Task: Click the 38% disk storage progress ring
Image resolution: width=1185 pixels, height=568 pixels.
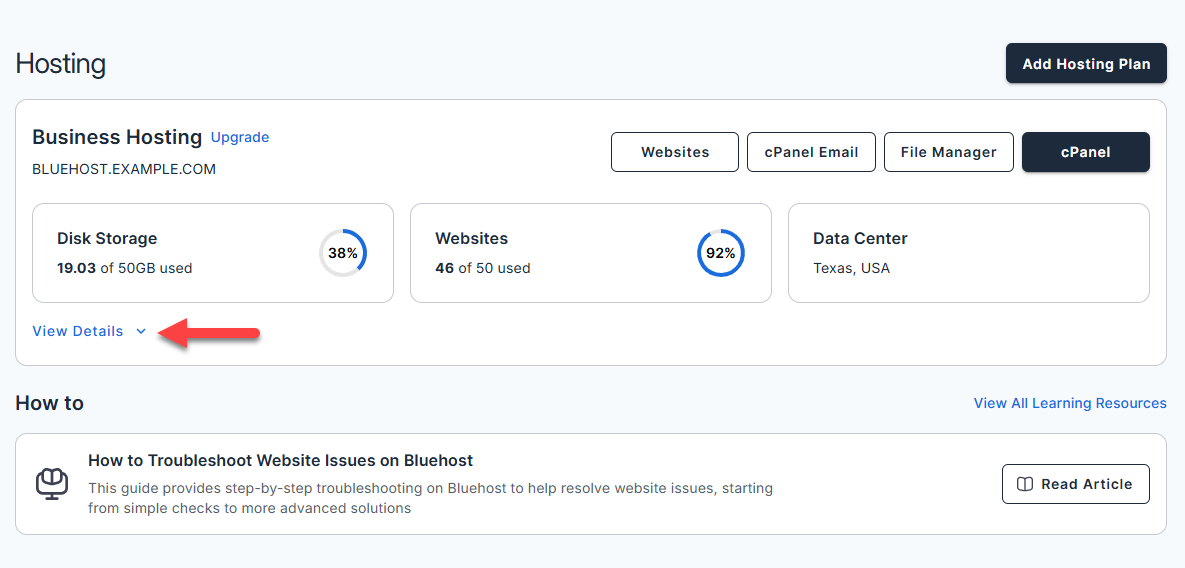Action: pos(342,253)
